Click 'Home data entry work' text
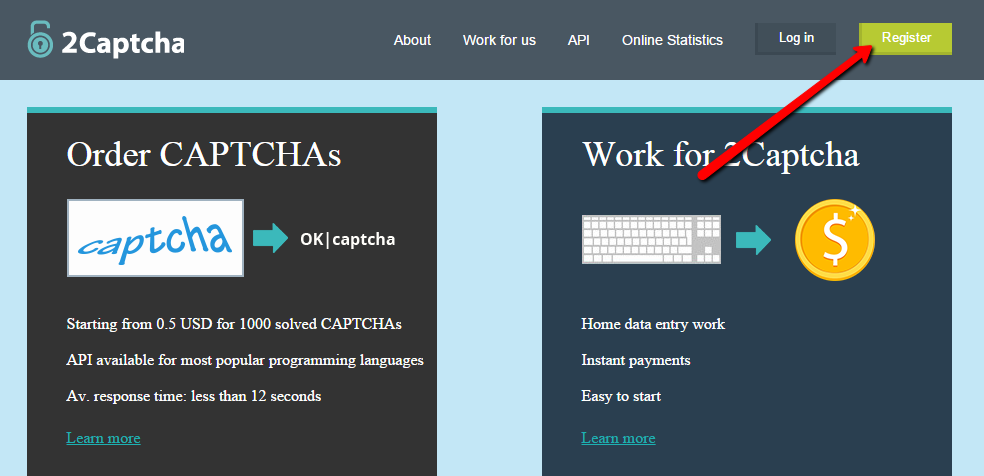984x476 pixels. (x=653, y=324)
